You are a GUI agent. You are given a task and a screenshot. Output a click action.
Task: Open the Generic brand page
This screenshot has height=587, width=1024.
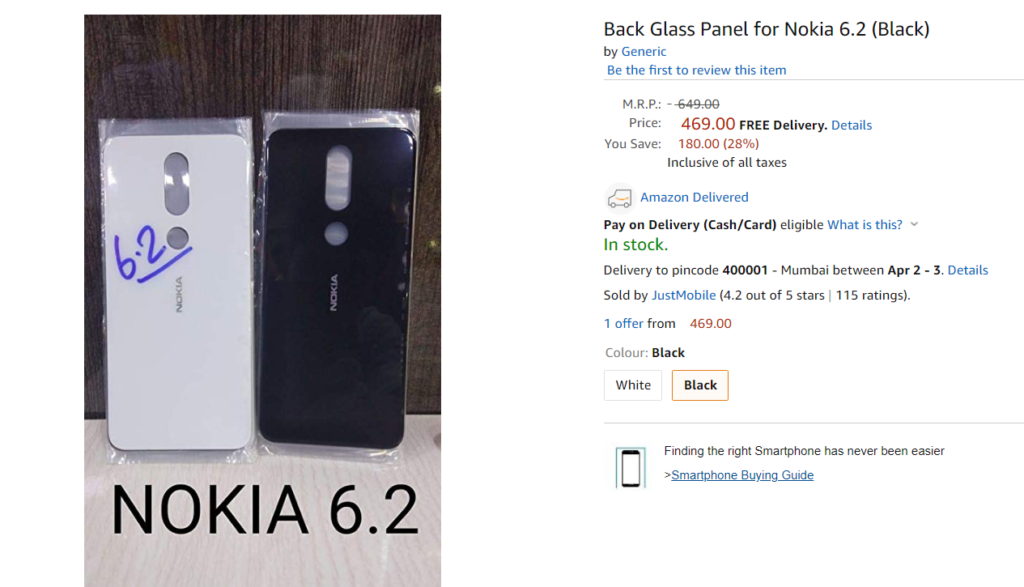click(x=644, y=51)
